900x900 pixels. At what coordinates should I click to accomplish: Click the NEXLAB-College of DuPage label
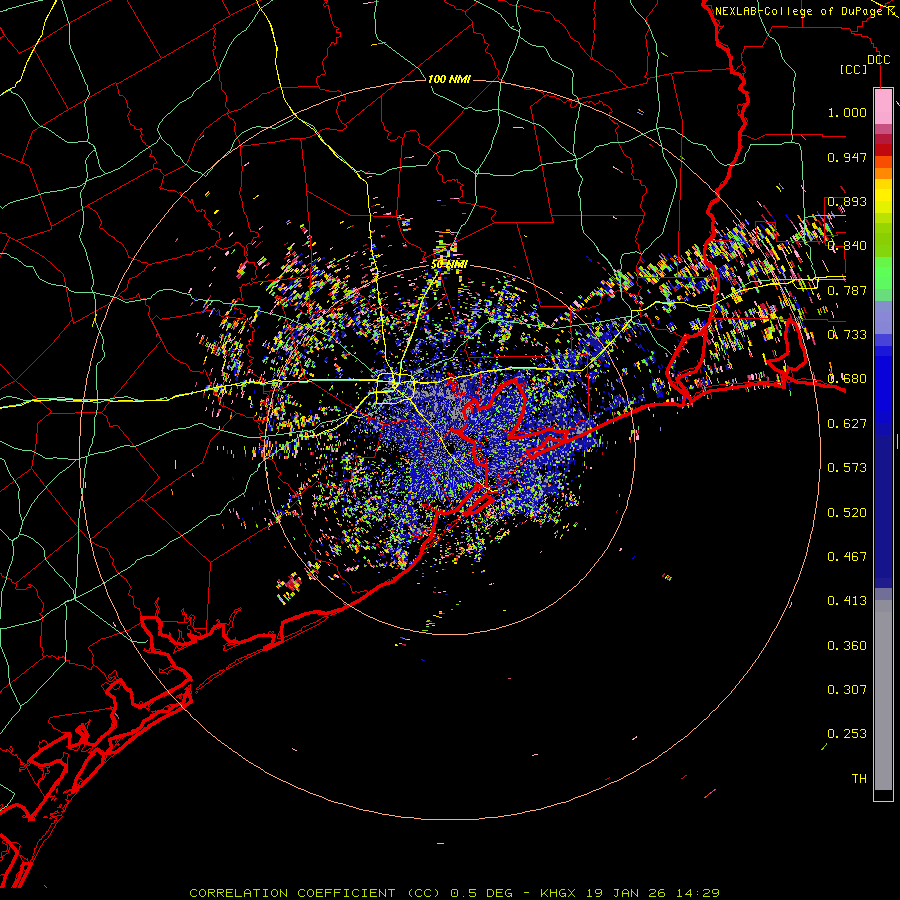click(799, 11)
